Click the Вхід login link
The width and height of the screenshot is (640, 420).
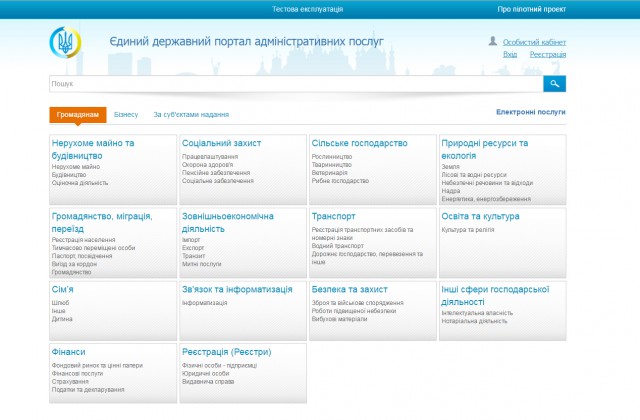click(x=510, y=55)
